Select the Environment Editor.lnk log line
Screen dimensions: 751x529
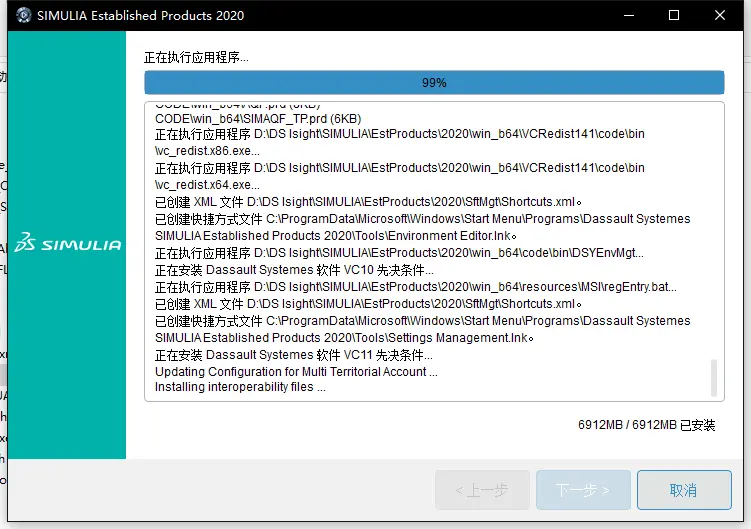pos(336,236)
